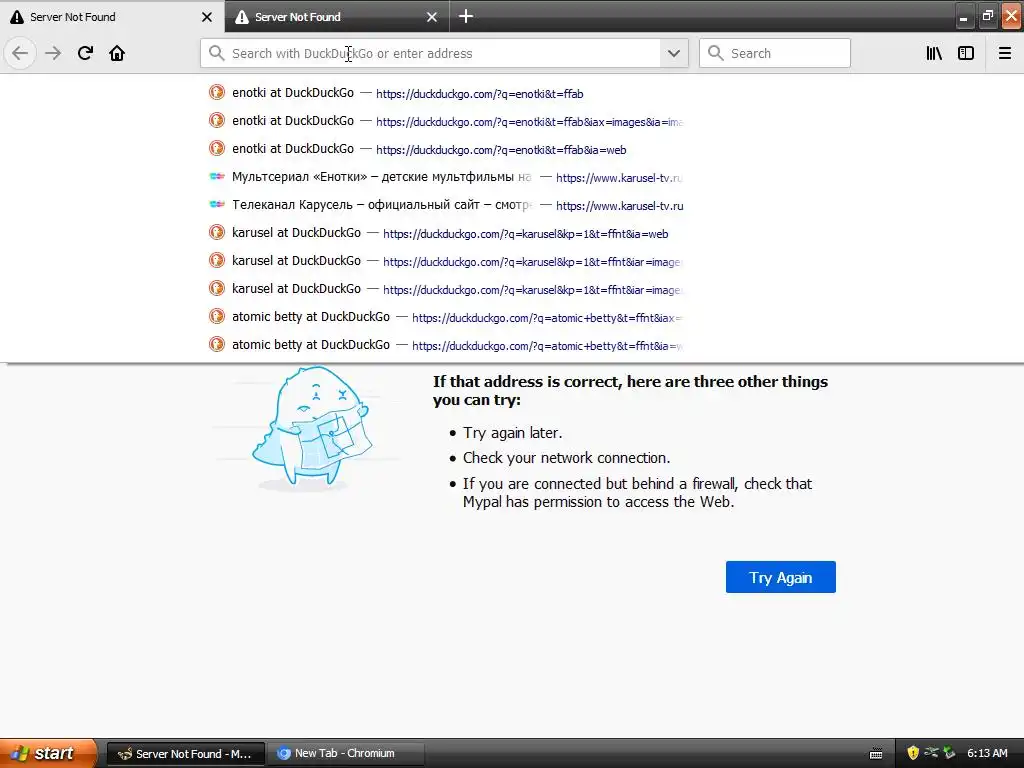Click the magnifier icon in Search box
The image size is (1024, 768).
[716, 53]
